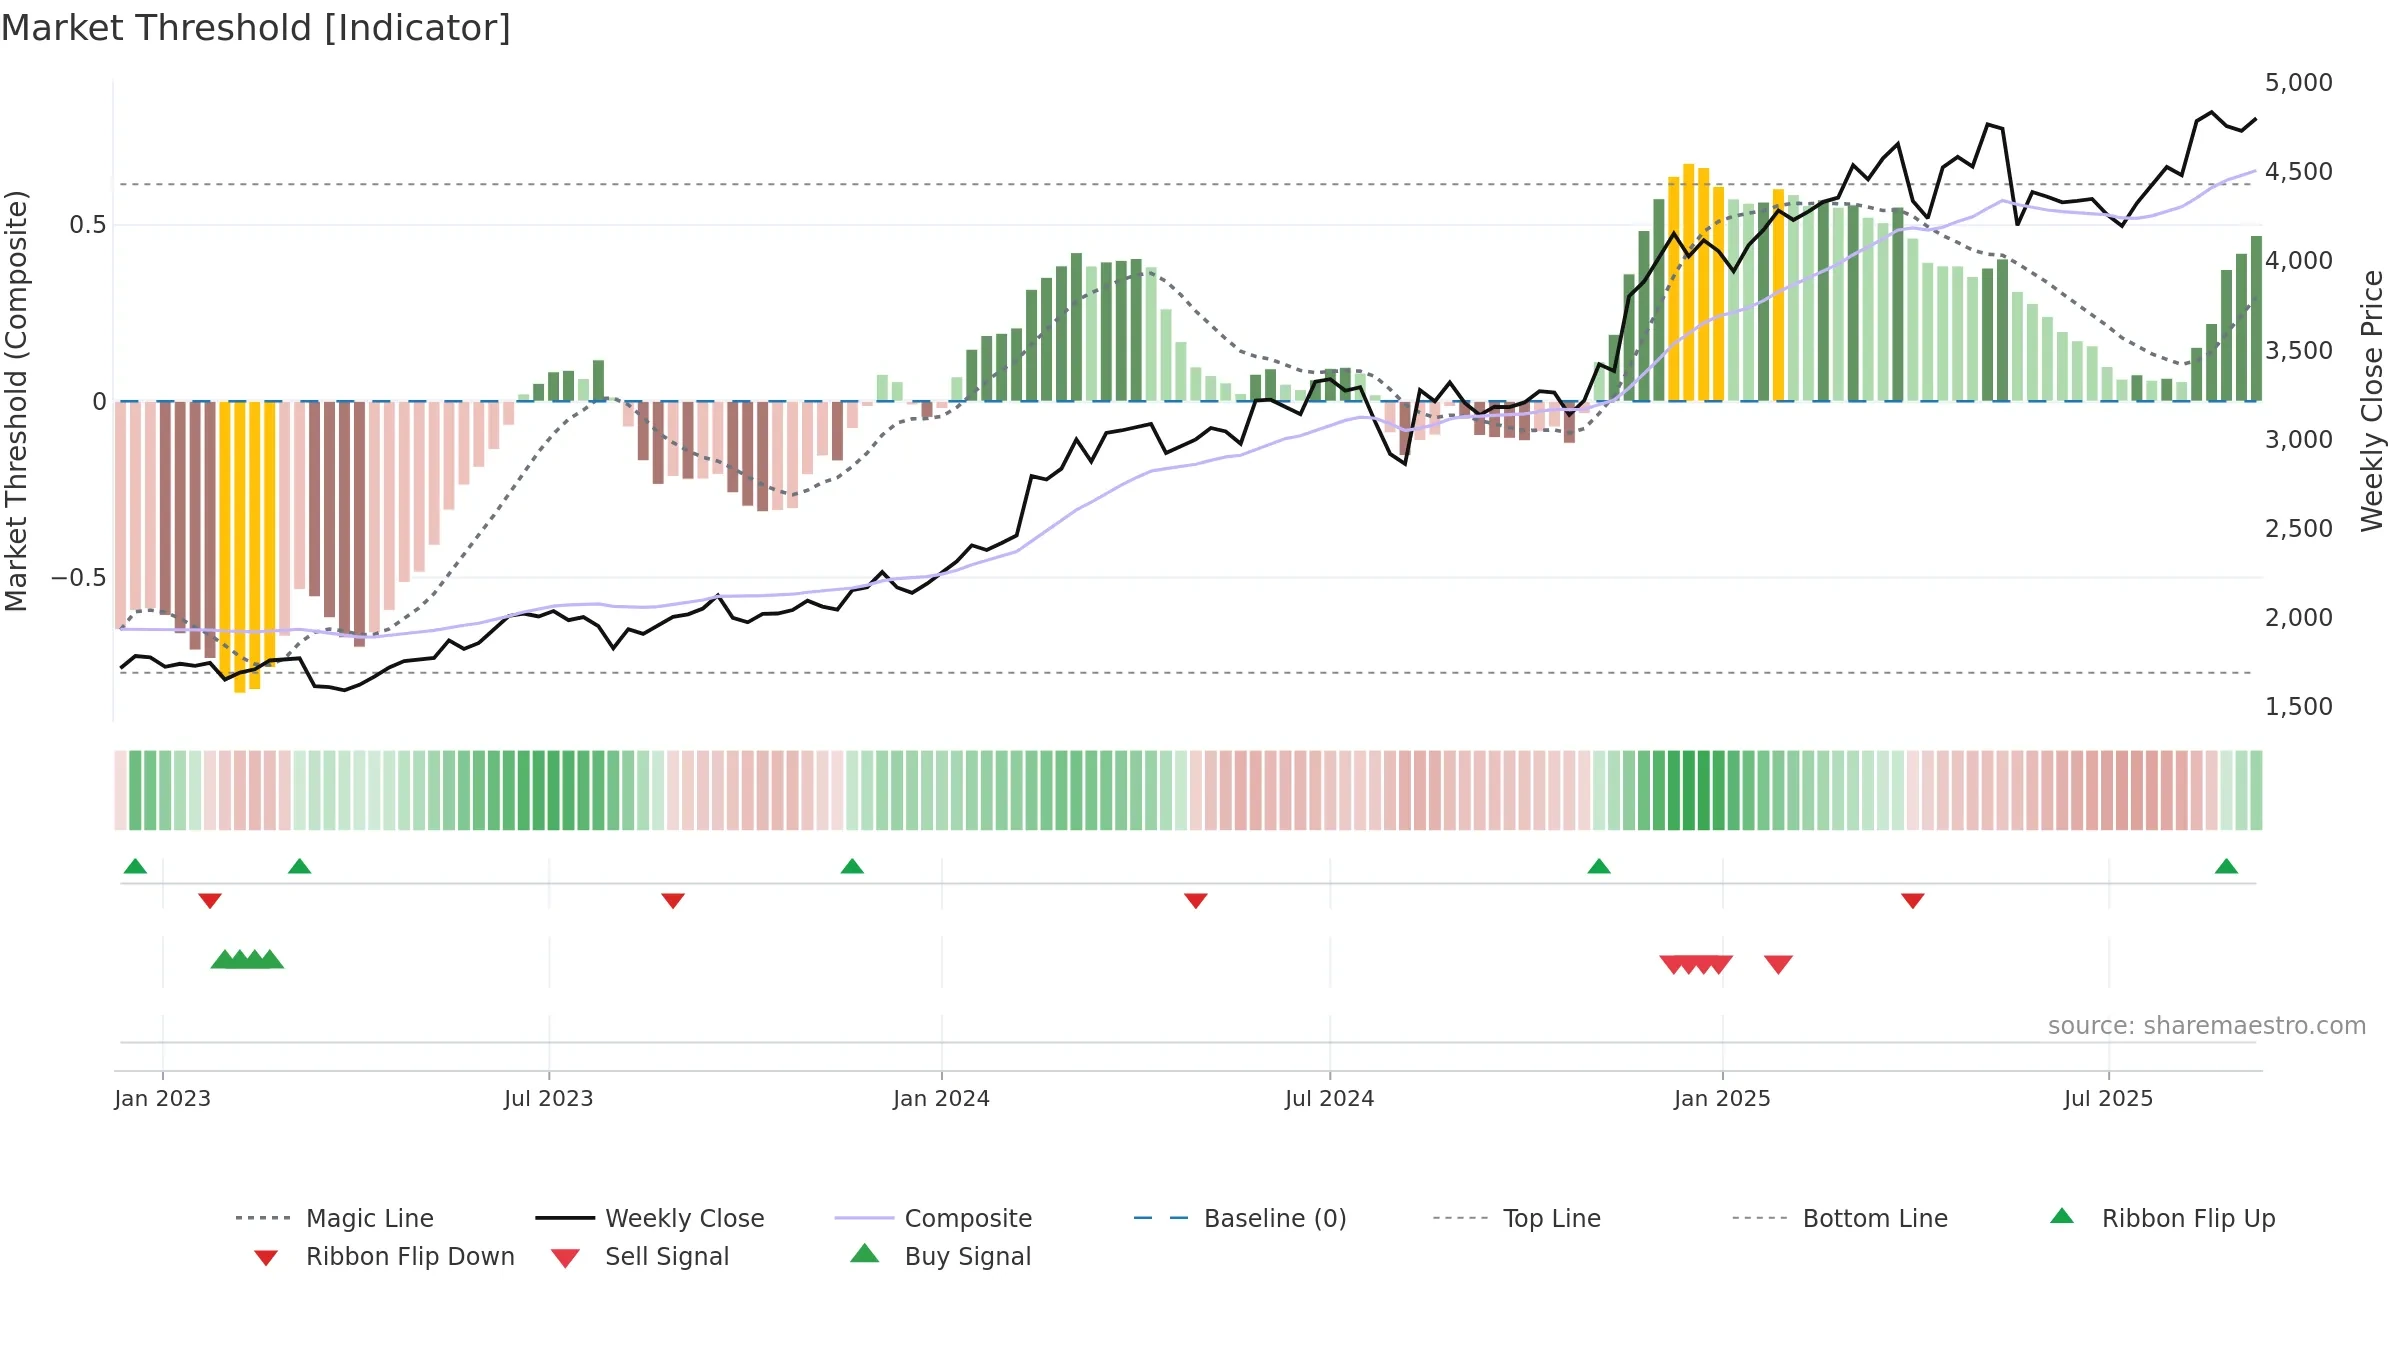The height and width of the screenshot is (1350, 2400).
Task: Click the 2,500 price axis label
Action: click(x=2299, y=528)
